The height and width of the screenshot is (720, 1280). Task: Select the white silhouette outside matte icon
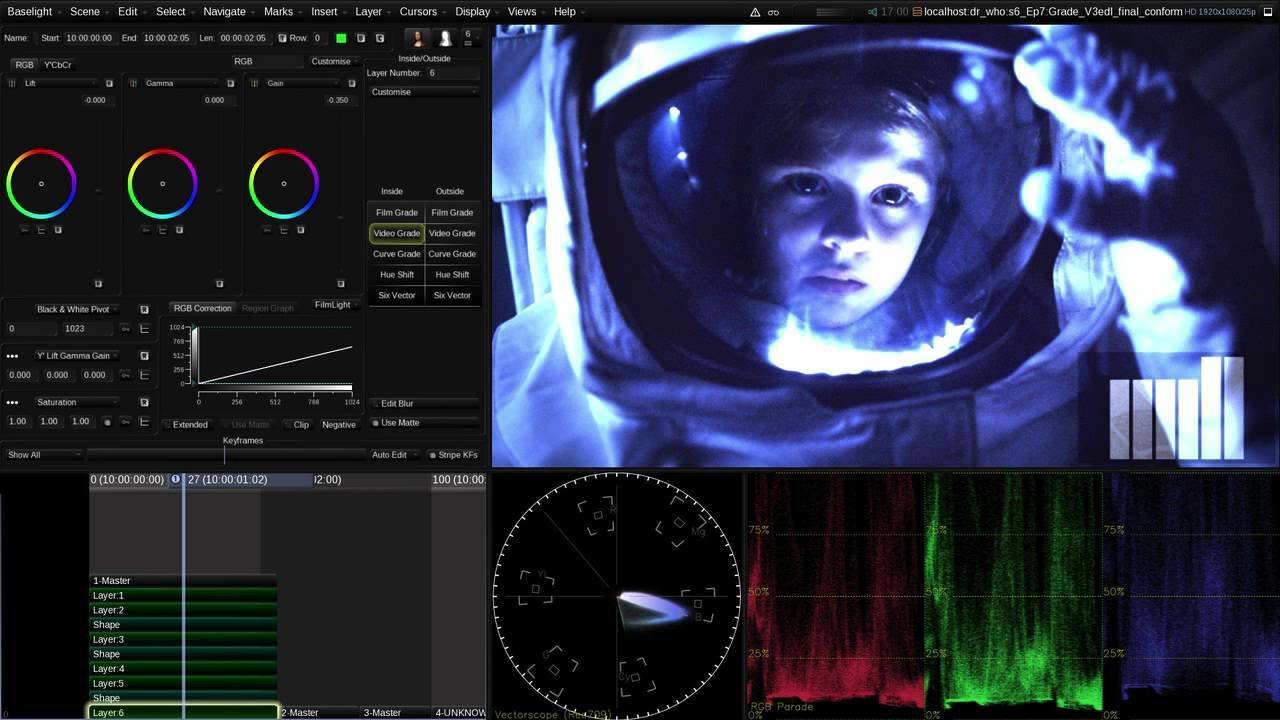[x=446, y=38]
